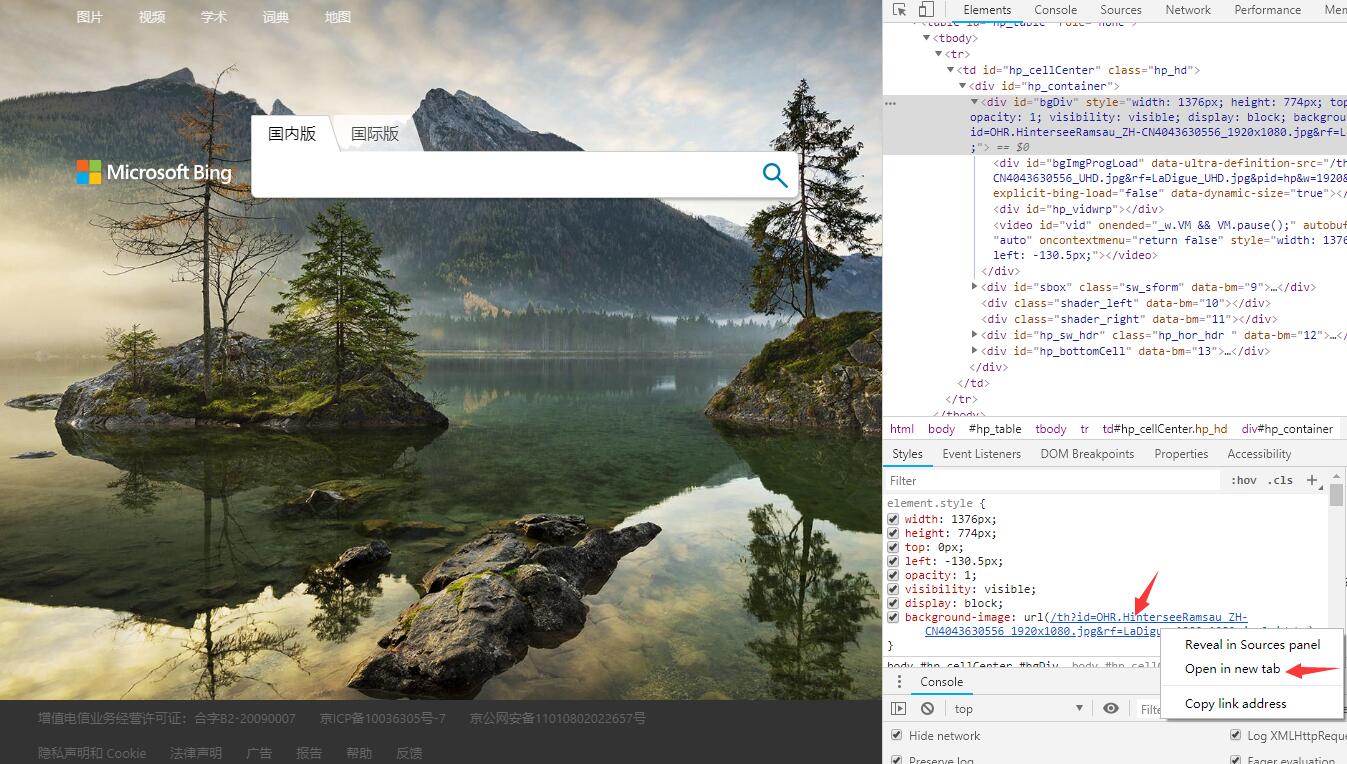Screen dimensions: 1347x764
Task: Open the Network panel tab
Action: pyautogui.click(x=1188, y=10)
